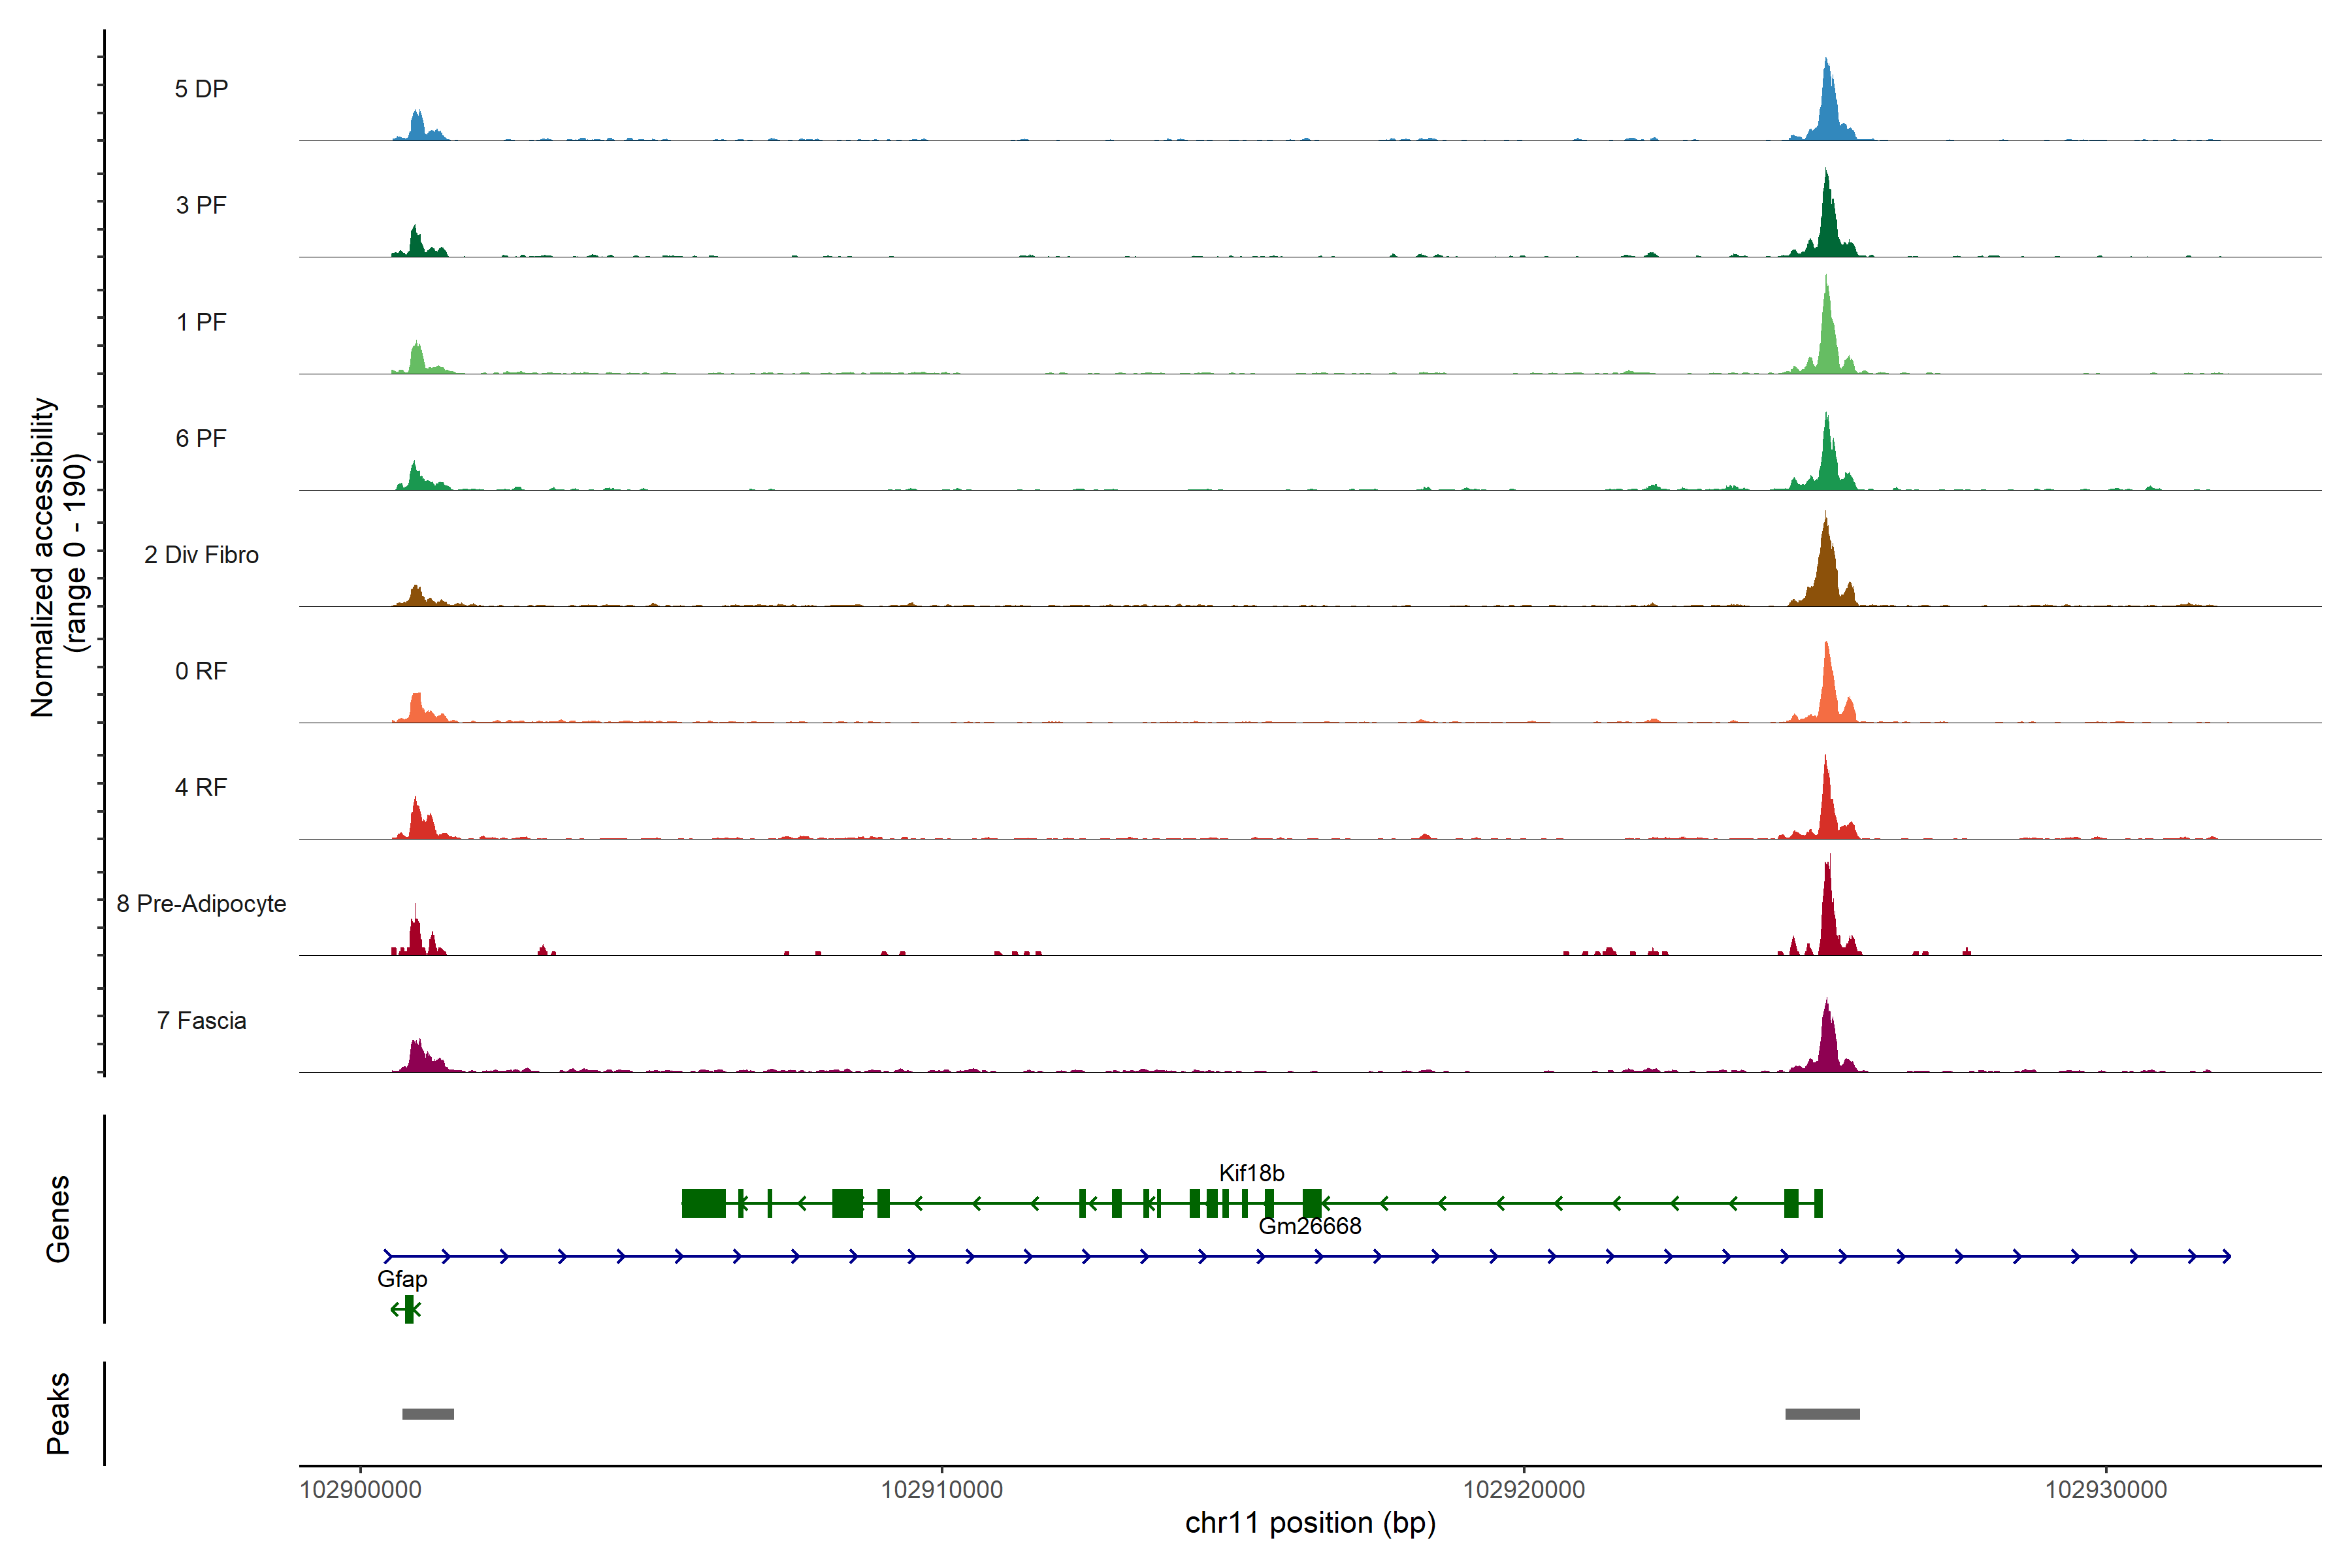Select the 2 Div Fibro label
Screen dimensions: 2352x1568
point(201,554)
